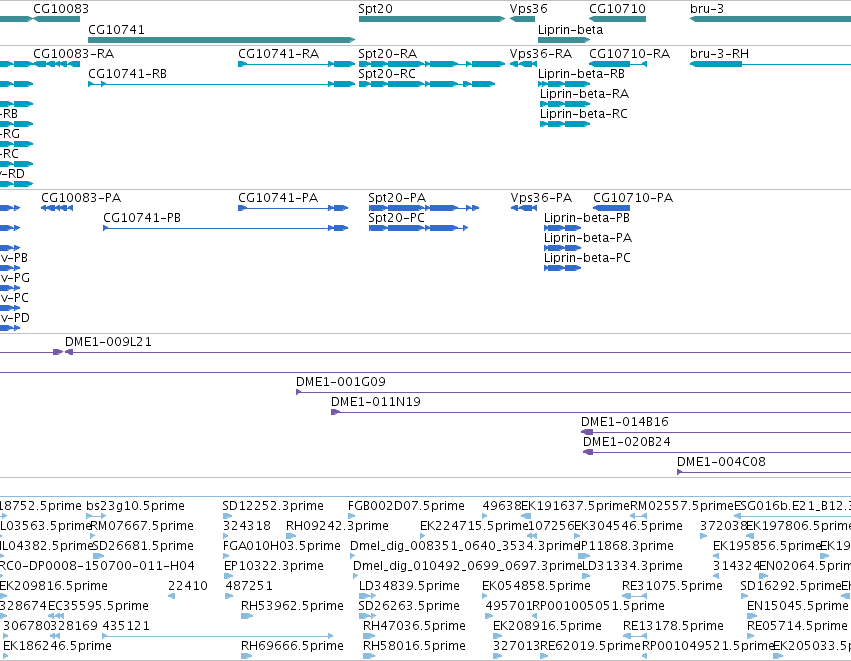Viewport: 851px width, 661px height.
Task: Click the CG10083 gene label
Action: point(61,9)
